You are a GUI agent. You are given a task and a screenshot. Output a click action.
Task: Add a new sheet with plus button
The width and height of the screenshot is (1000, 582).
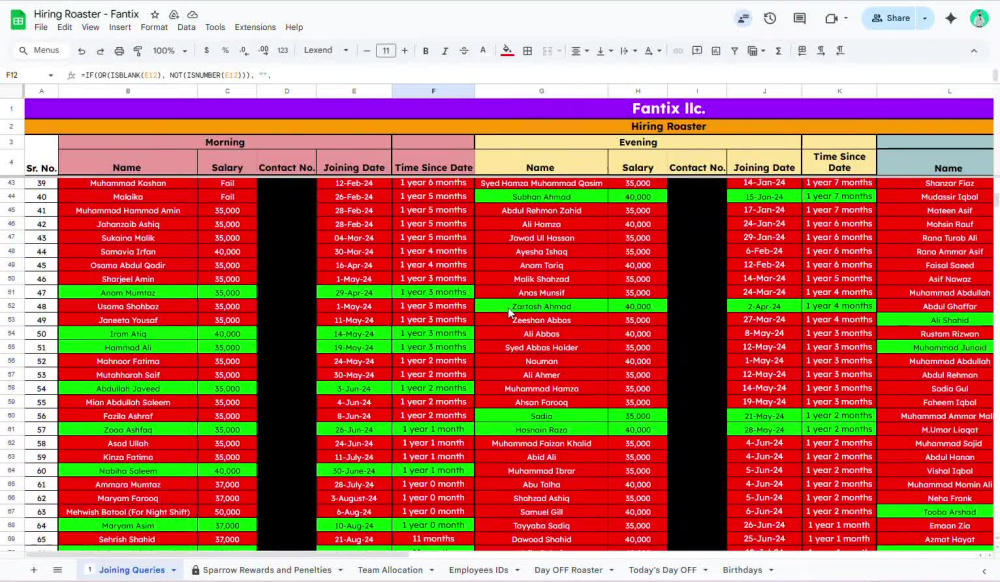point(33,570)
